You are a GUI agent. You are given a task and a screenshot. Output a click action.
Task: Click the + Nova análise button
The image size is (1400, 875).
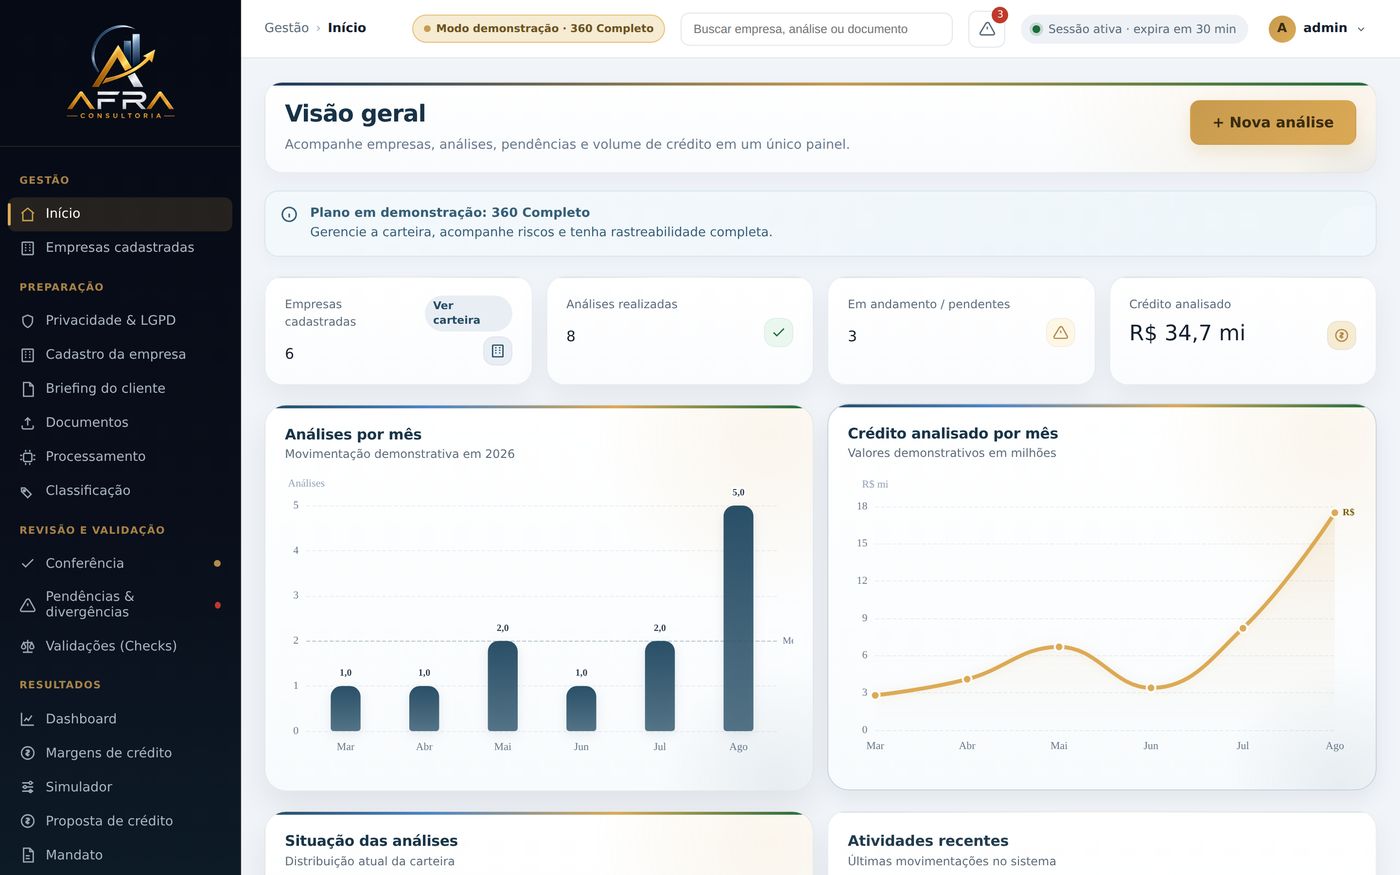click(1273, 122)
